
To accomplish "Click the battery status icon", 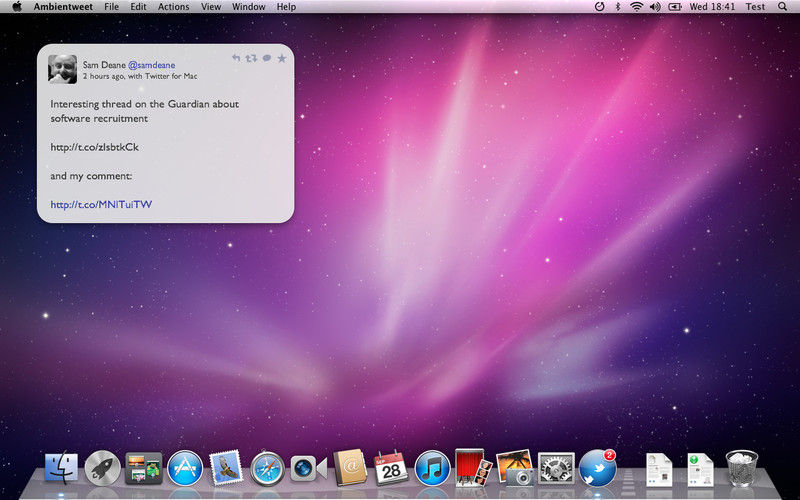I will coord(675,7).
